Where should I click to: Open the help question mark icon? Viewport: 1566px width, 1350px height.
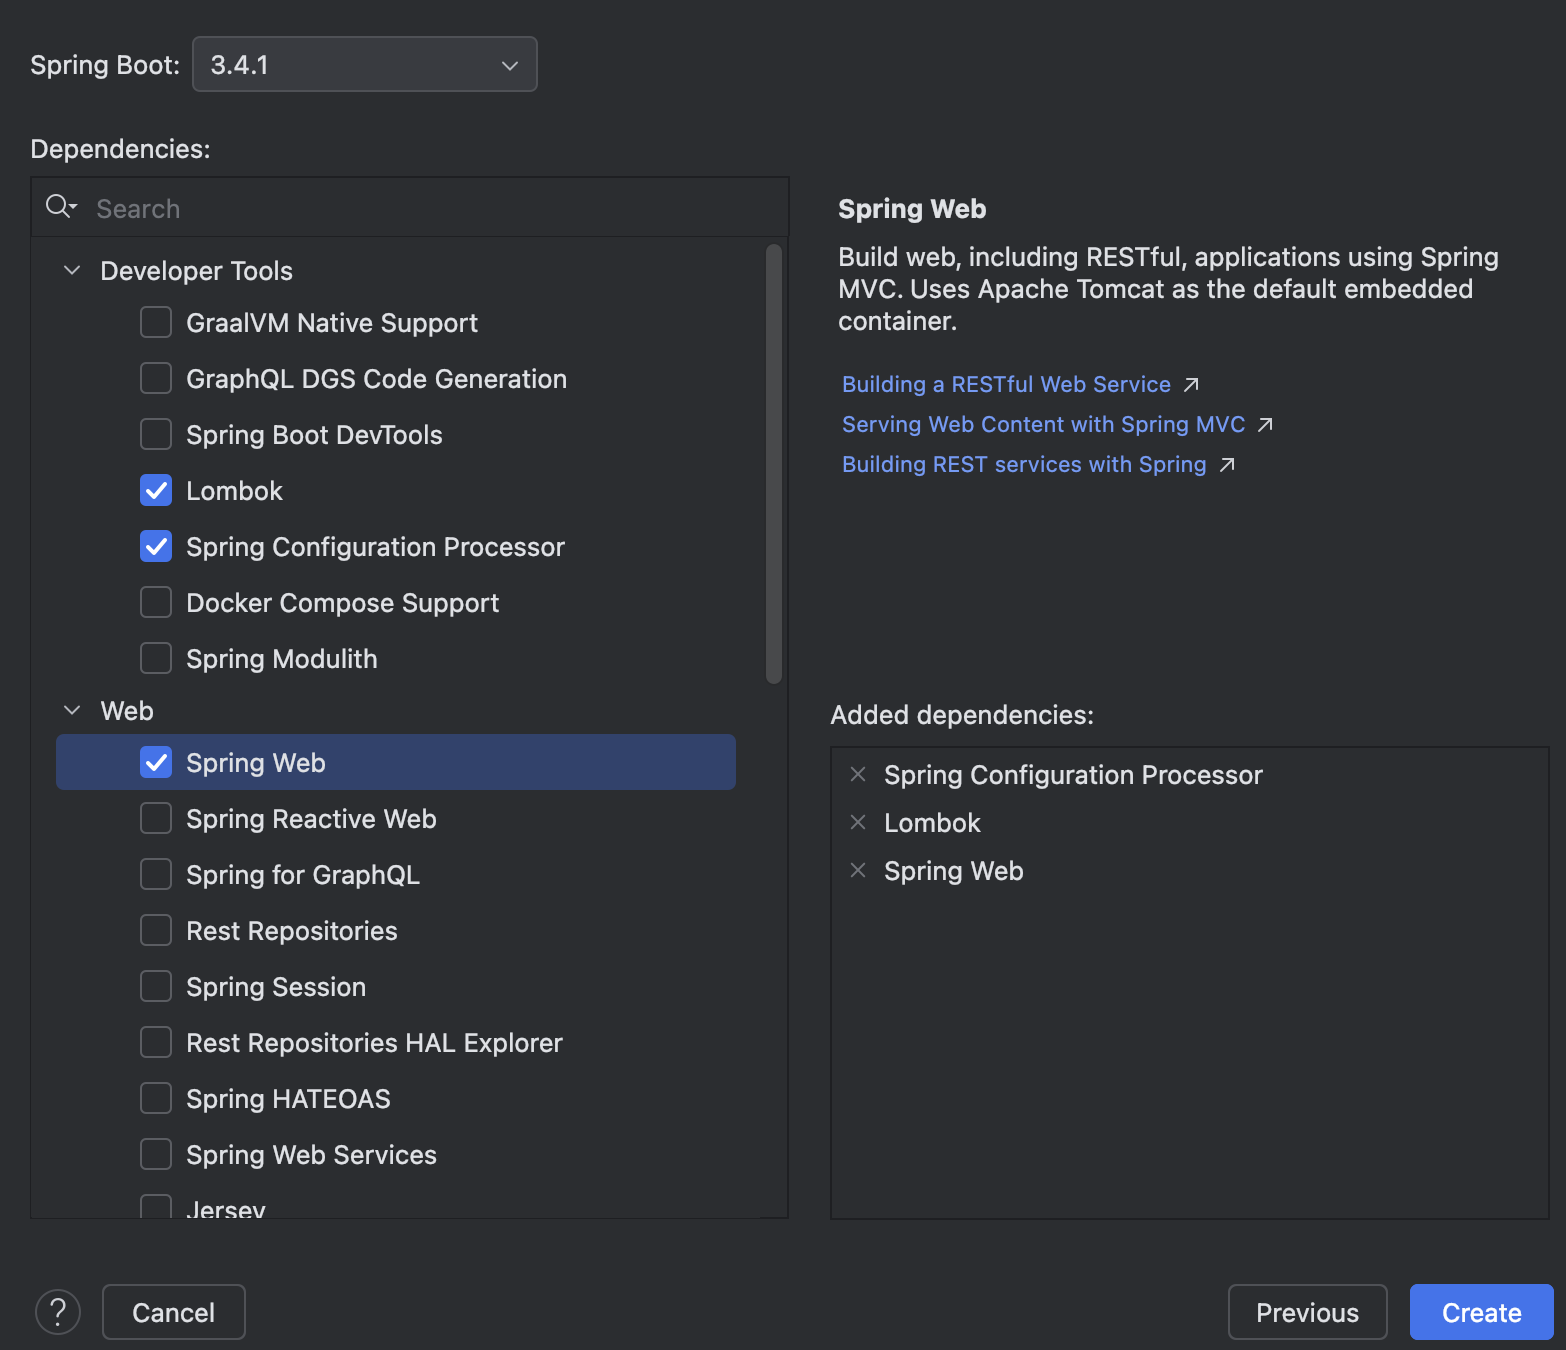[x=58, y=1312]
